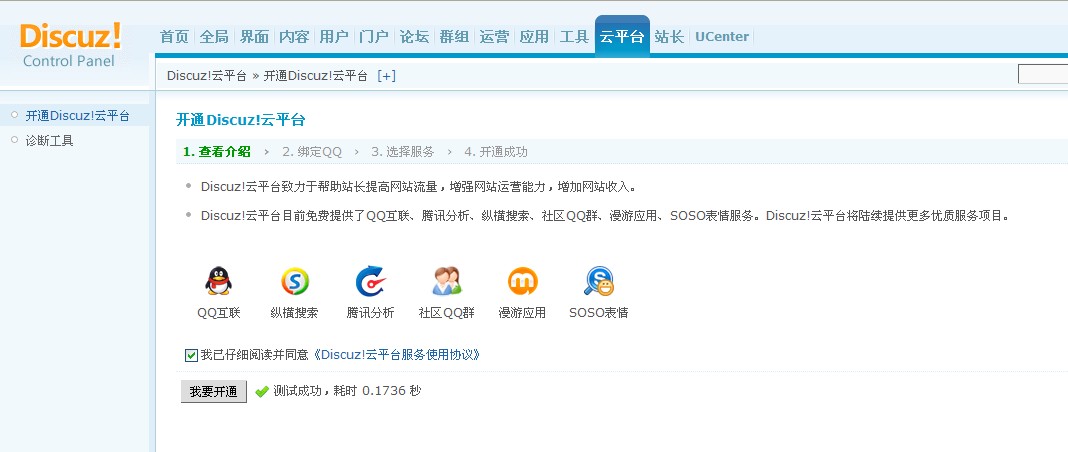Click the 社区QQ群 label text
1068x452 pixels.
[447, 313]
